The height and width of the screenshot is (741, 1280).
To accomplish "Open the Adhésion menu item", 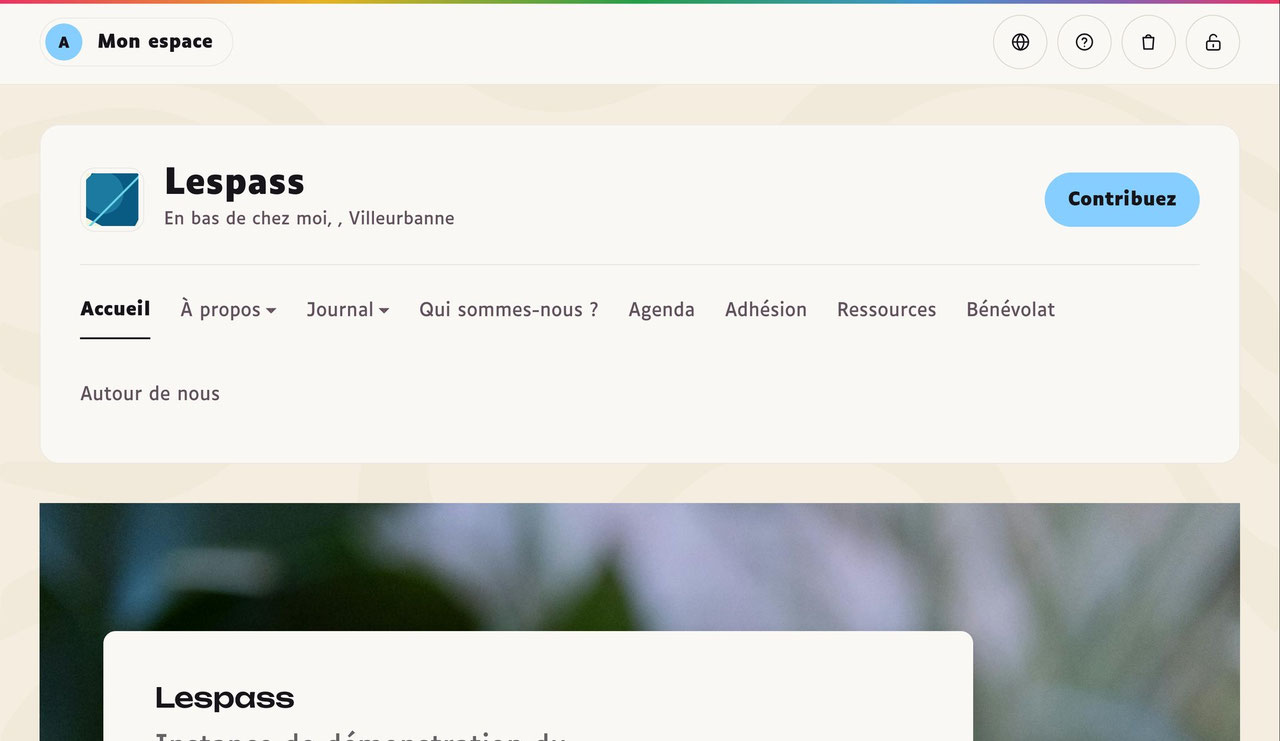I will tap(766, 310).
